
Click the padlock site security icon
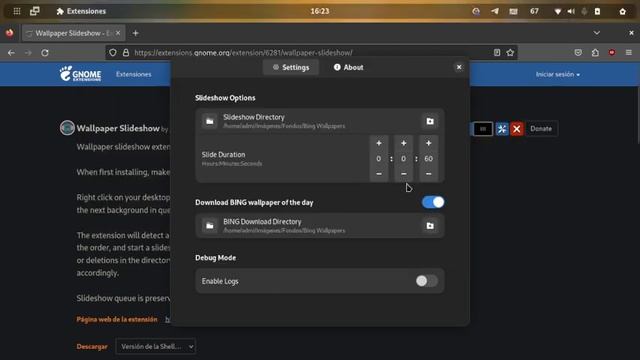pyautogui.click(x=126, y=53)
